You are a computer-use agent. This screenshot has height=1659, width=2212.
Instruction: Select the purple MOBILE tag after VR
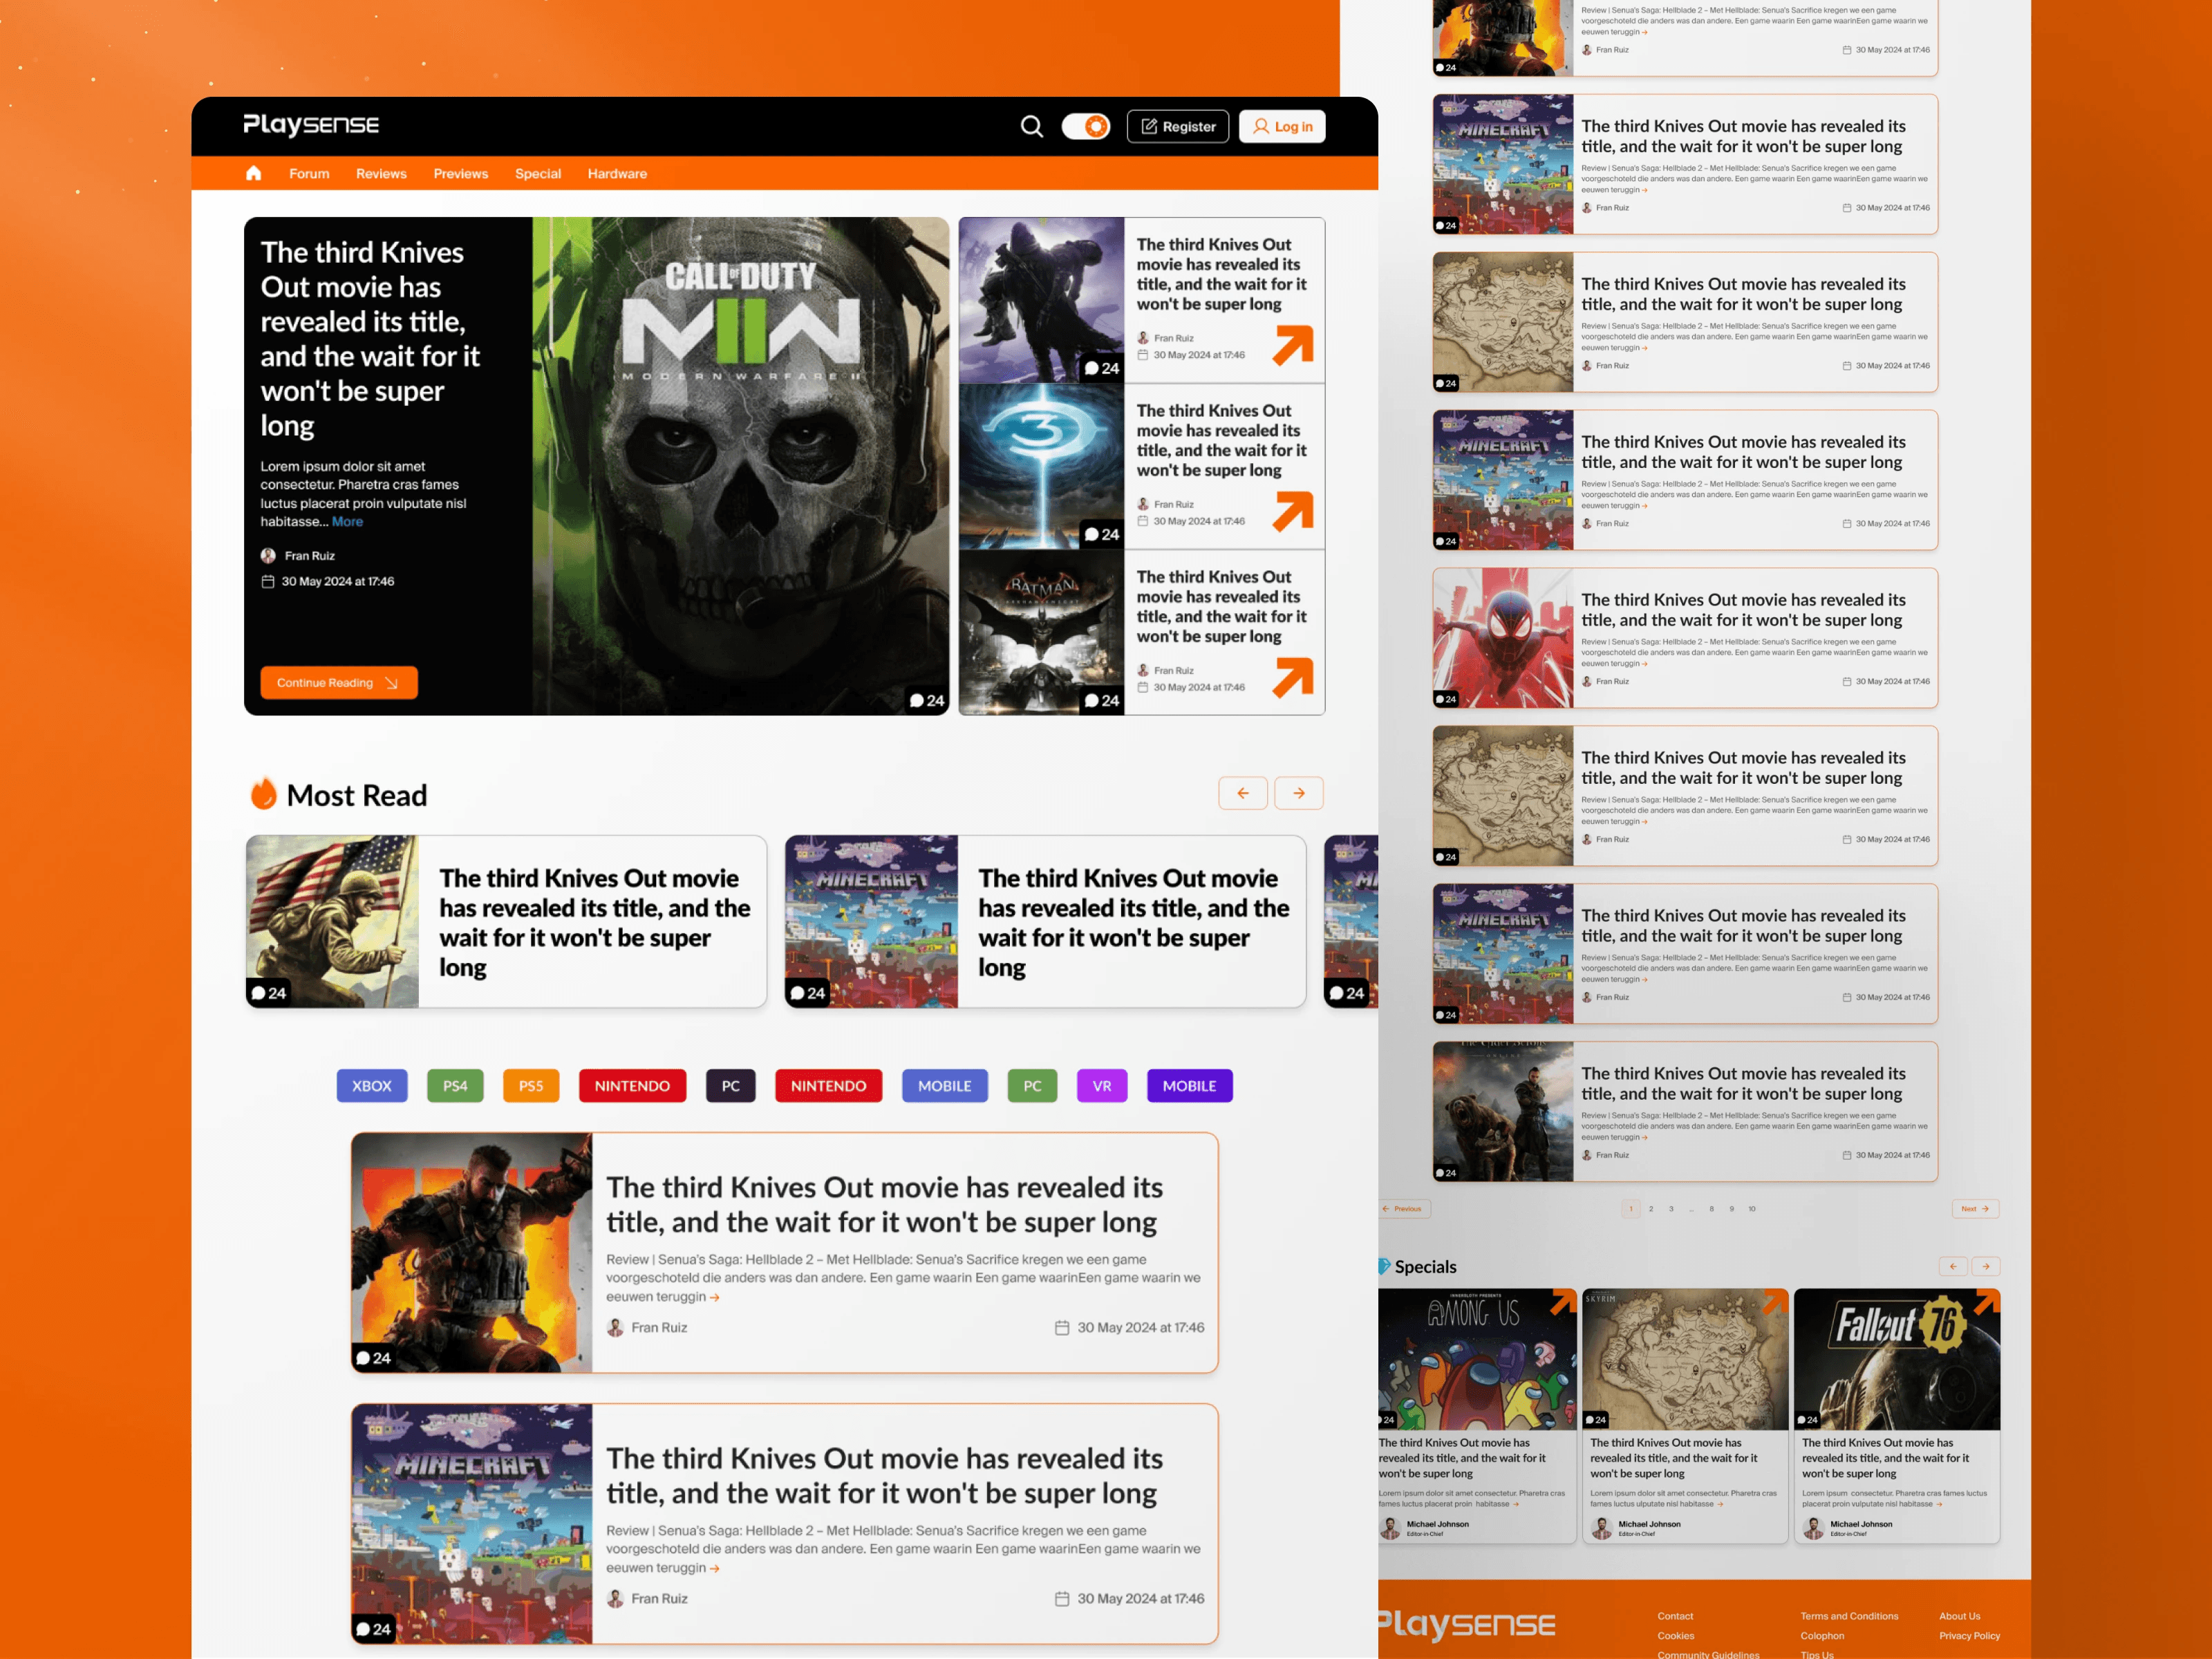[1190, 1086]
